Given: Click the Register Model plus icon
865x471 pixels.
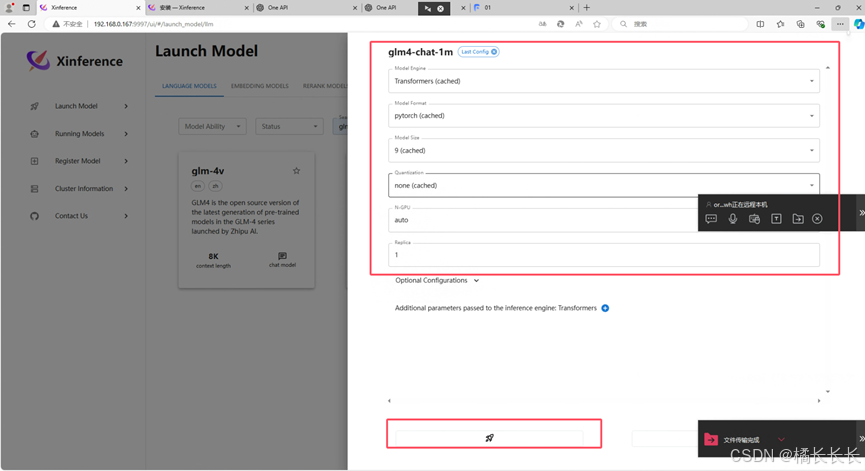Looking at the screenshot, I should click(x=35, y=161).
